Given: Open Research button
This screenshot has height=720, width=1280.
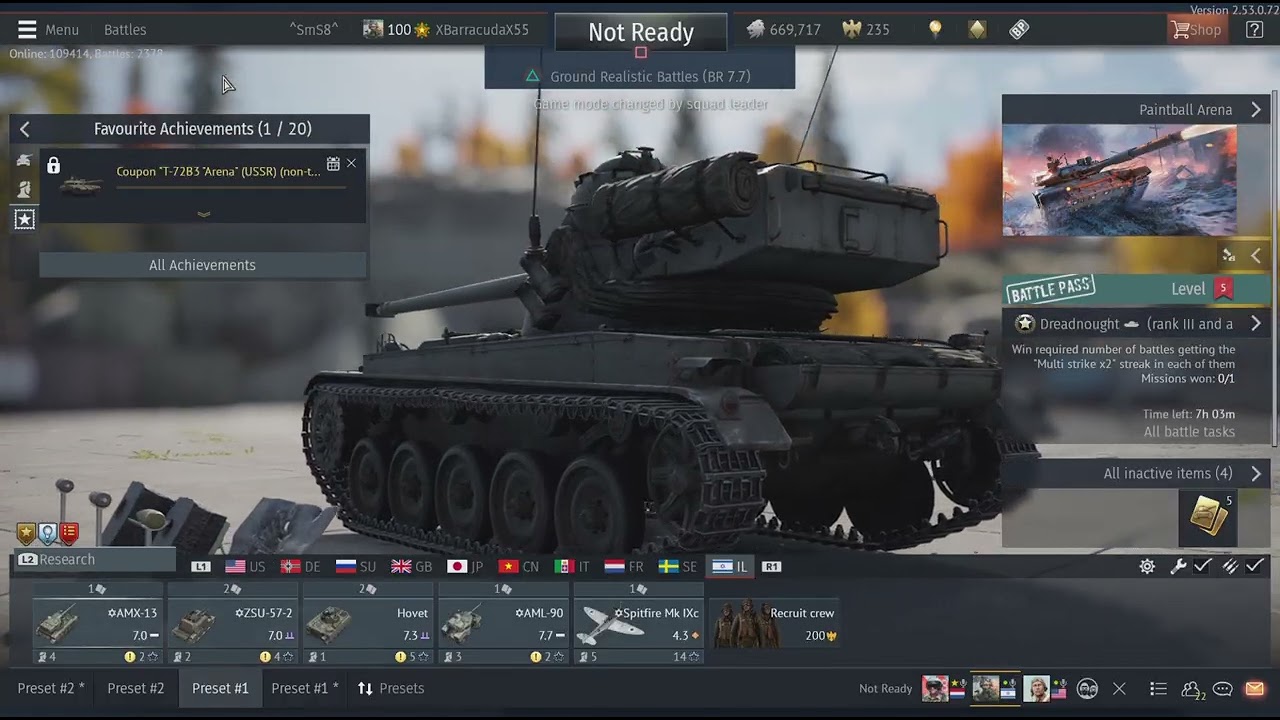Looking at the screenshot, I should pyautogui.click(x=95, y=560).
